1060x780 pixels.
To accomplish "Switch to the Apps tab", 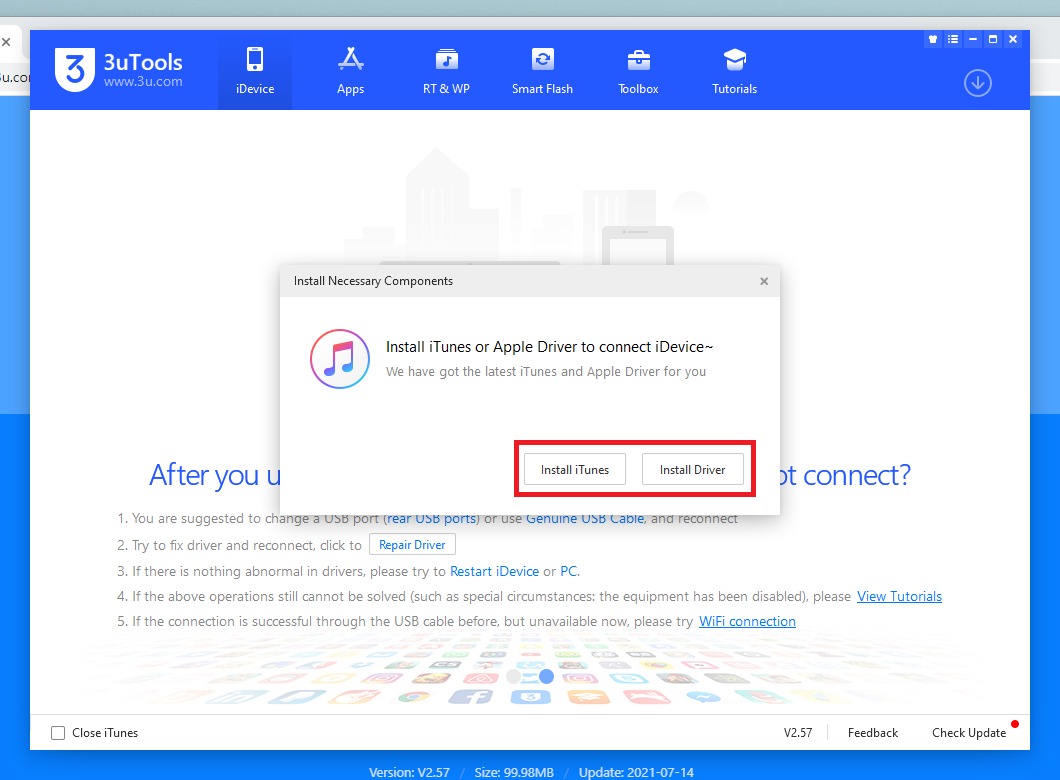I will (x=350, y=70).
